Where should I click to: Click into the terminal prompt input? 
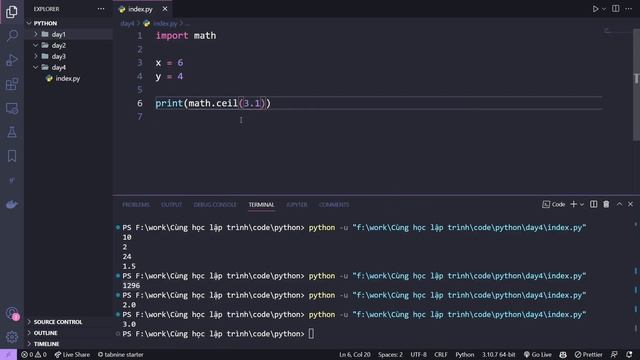pos(311,334)
